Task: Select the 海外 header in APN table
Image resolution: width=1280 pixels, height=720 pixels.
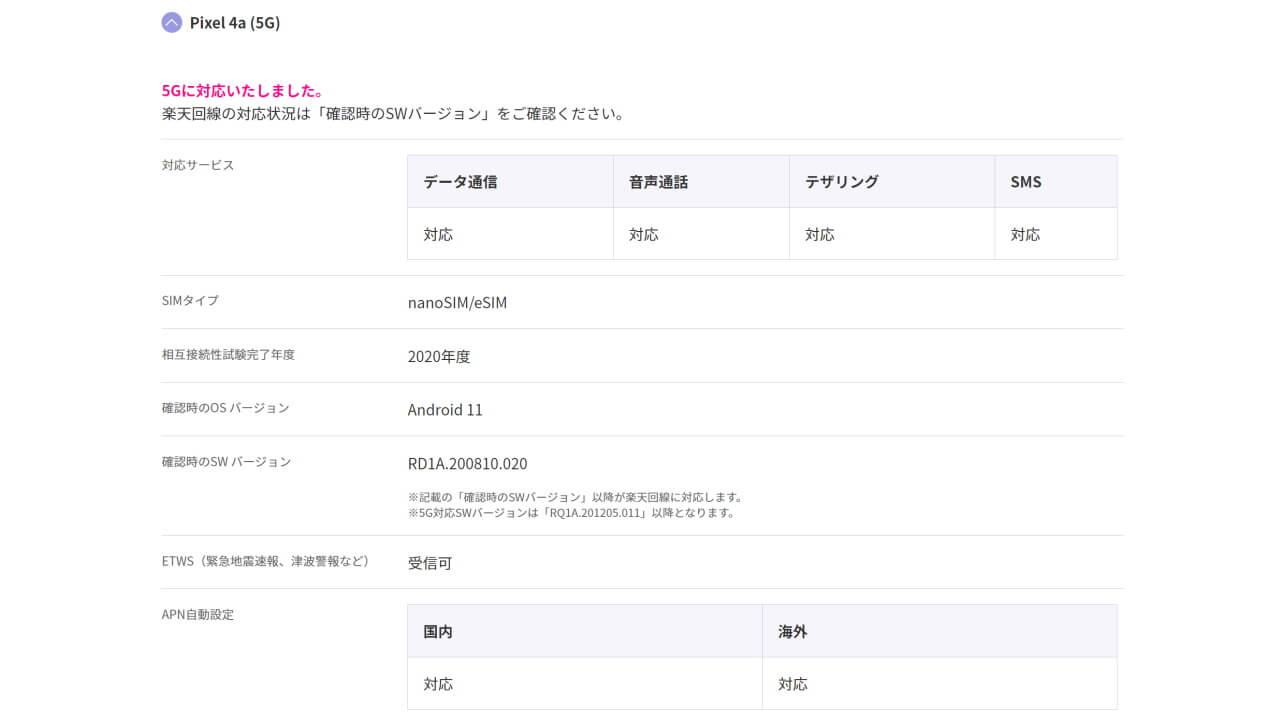Action: point(793,632)
